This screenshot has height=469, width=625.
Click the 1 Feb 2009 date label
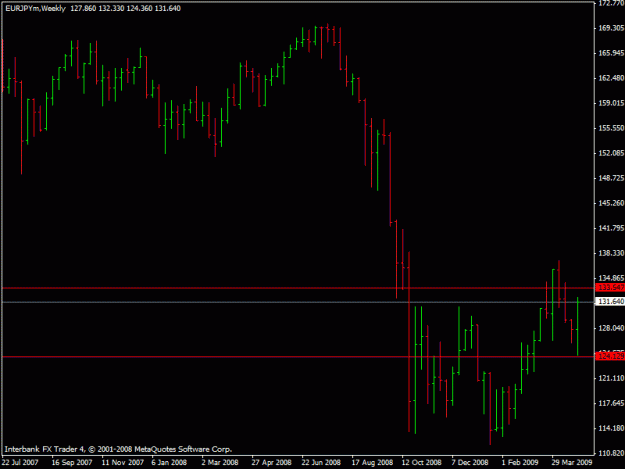coord(520,462)
